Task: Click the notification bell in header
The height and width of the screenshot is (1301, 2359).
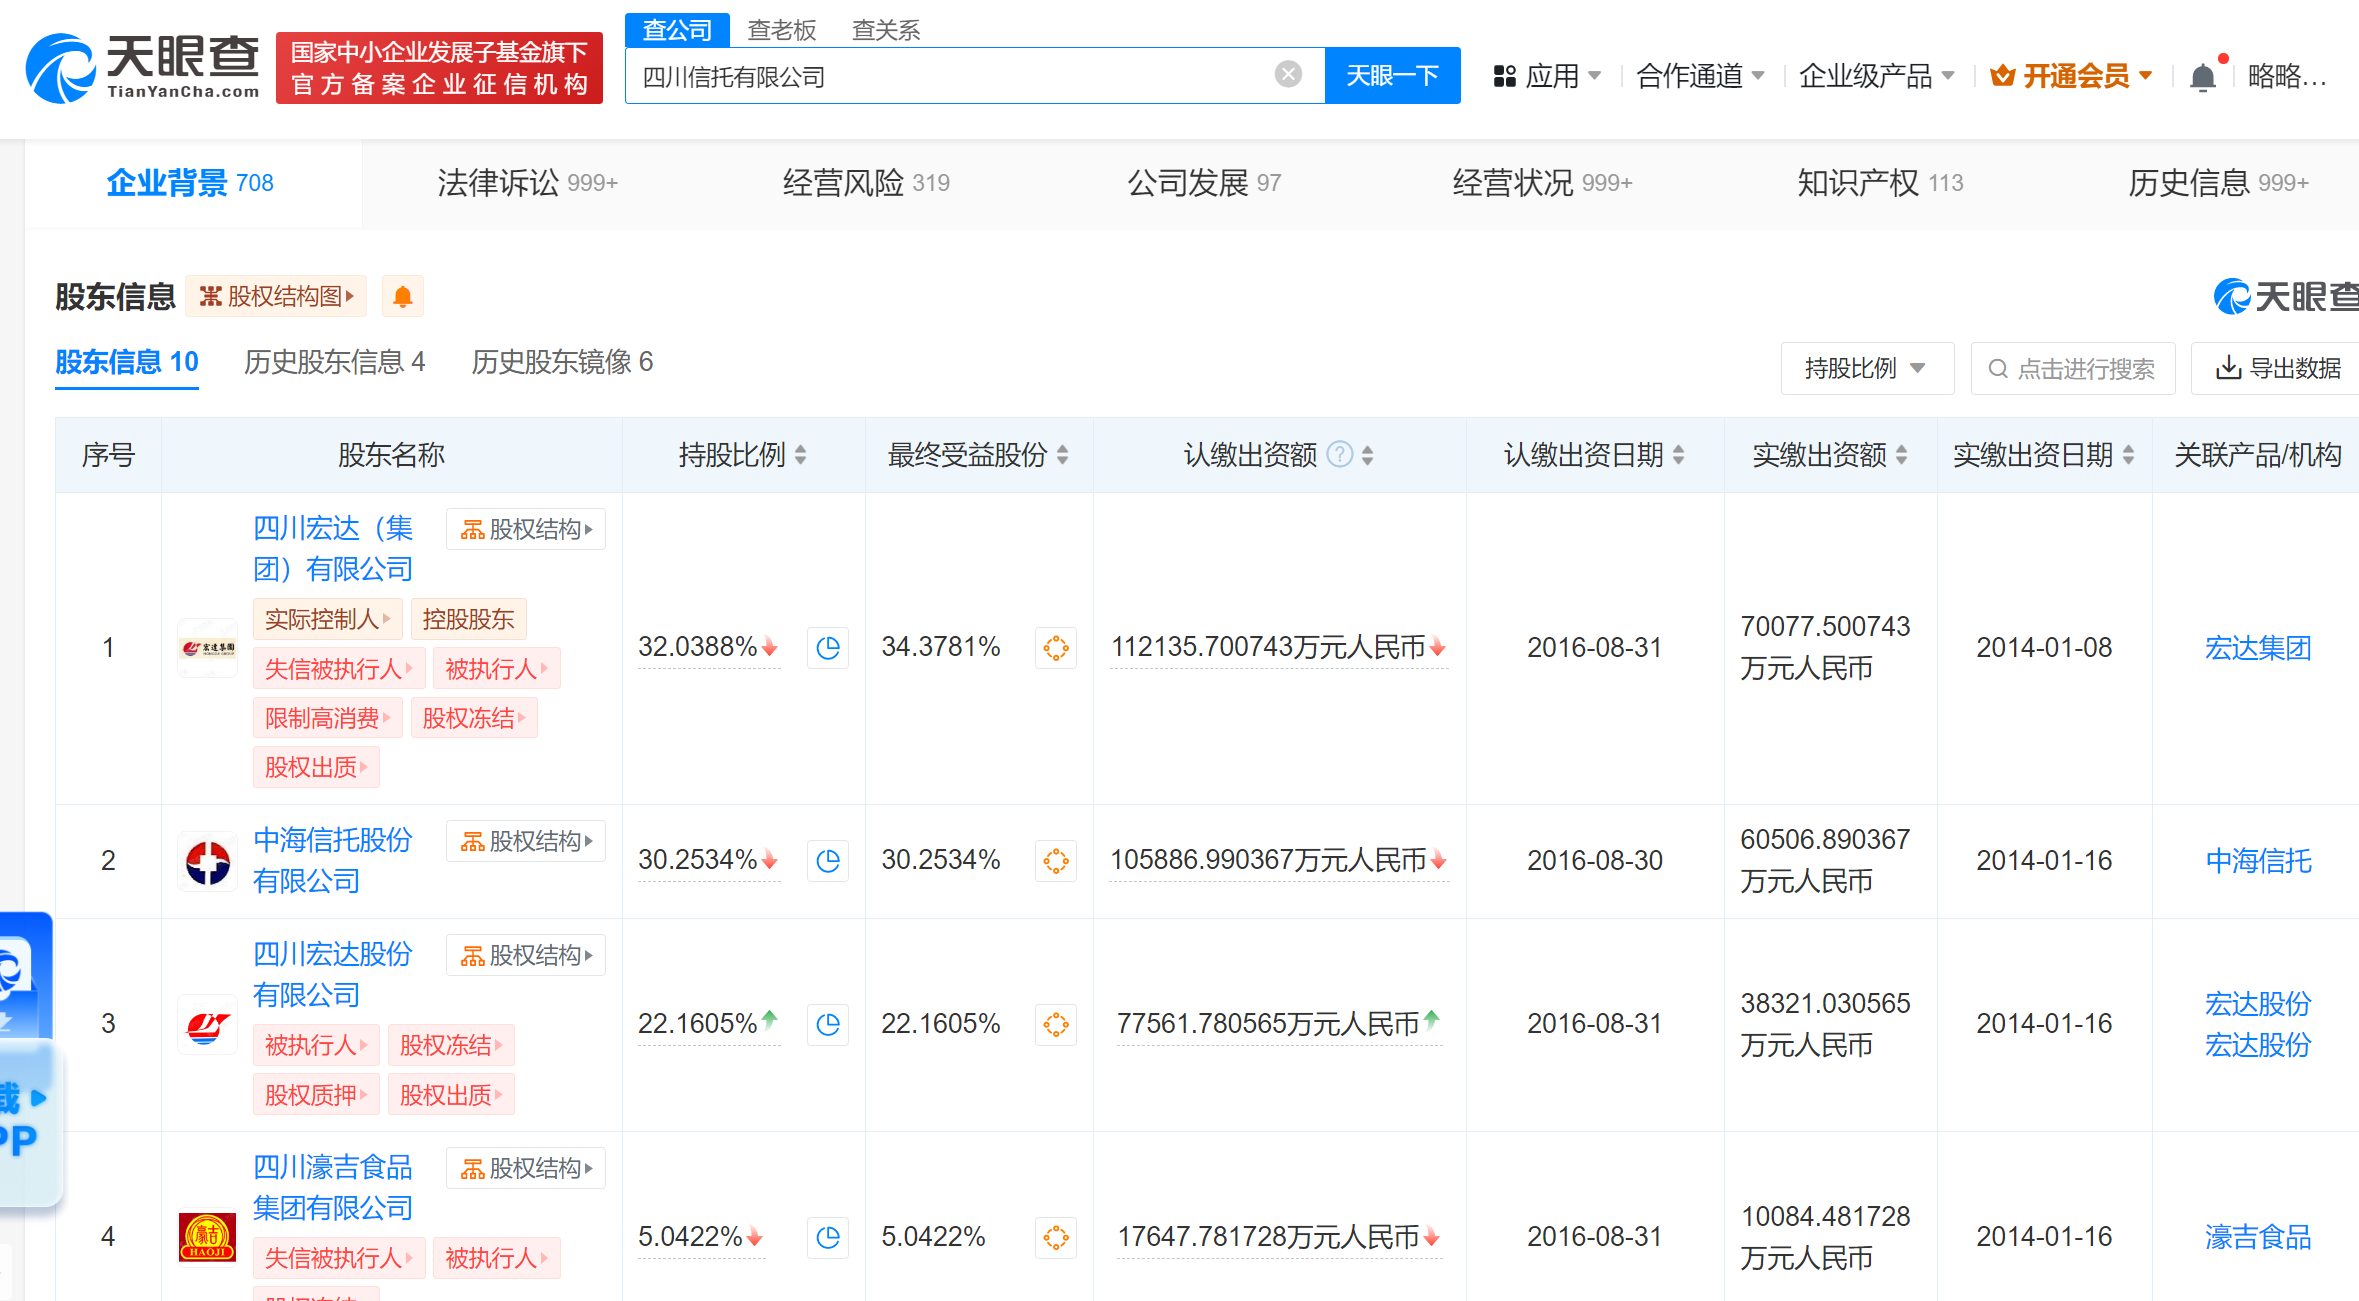Action: coord(2202,77)
